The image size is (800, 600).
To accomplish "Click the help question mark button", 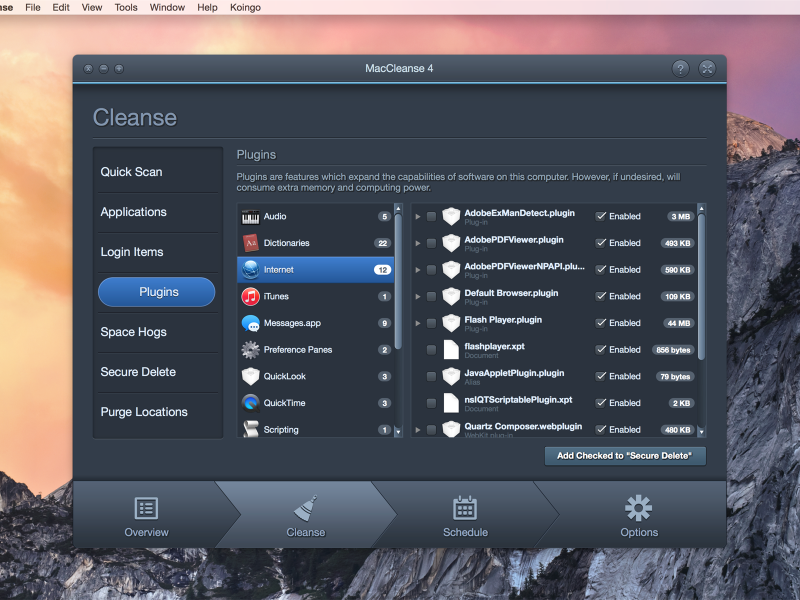I will click(x=680, y=68).
